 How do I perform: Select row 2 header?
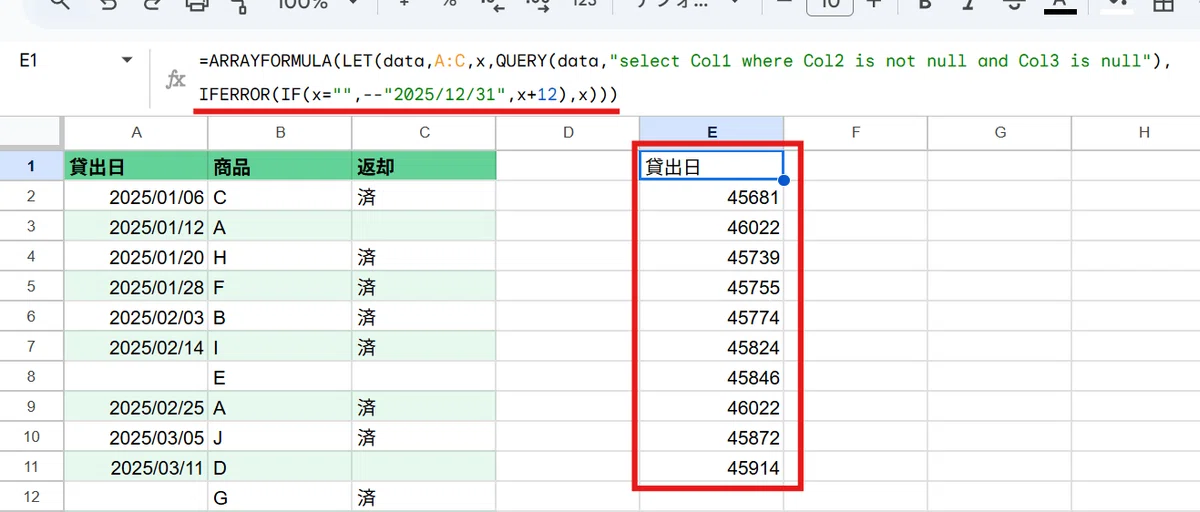pos(31,197)
